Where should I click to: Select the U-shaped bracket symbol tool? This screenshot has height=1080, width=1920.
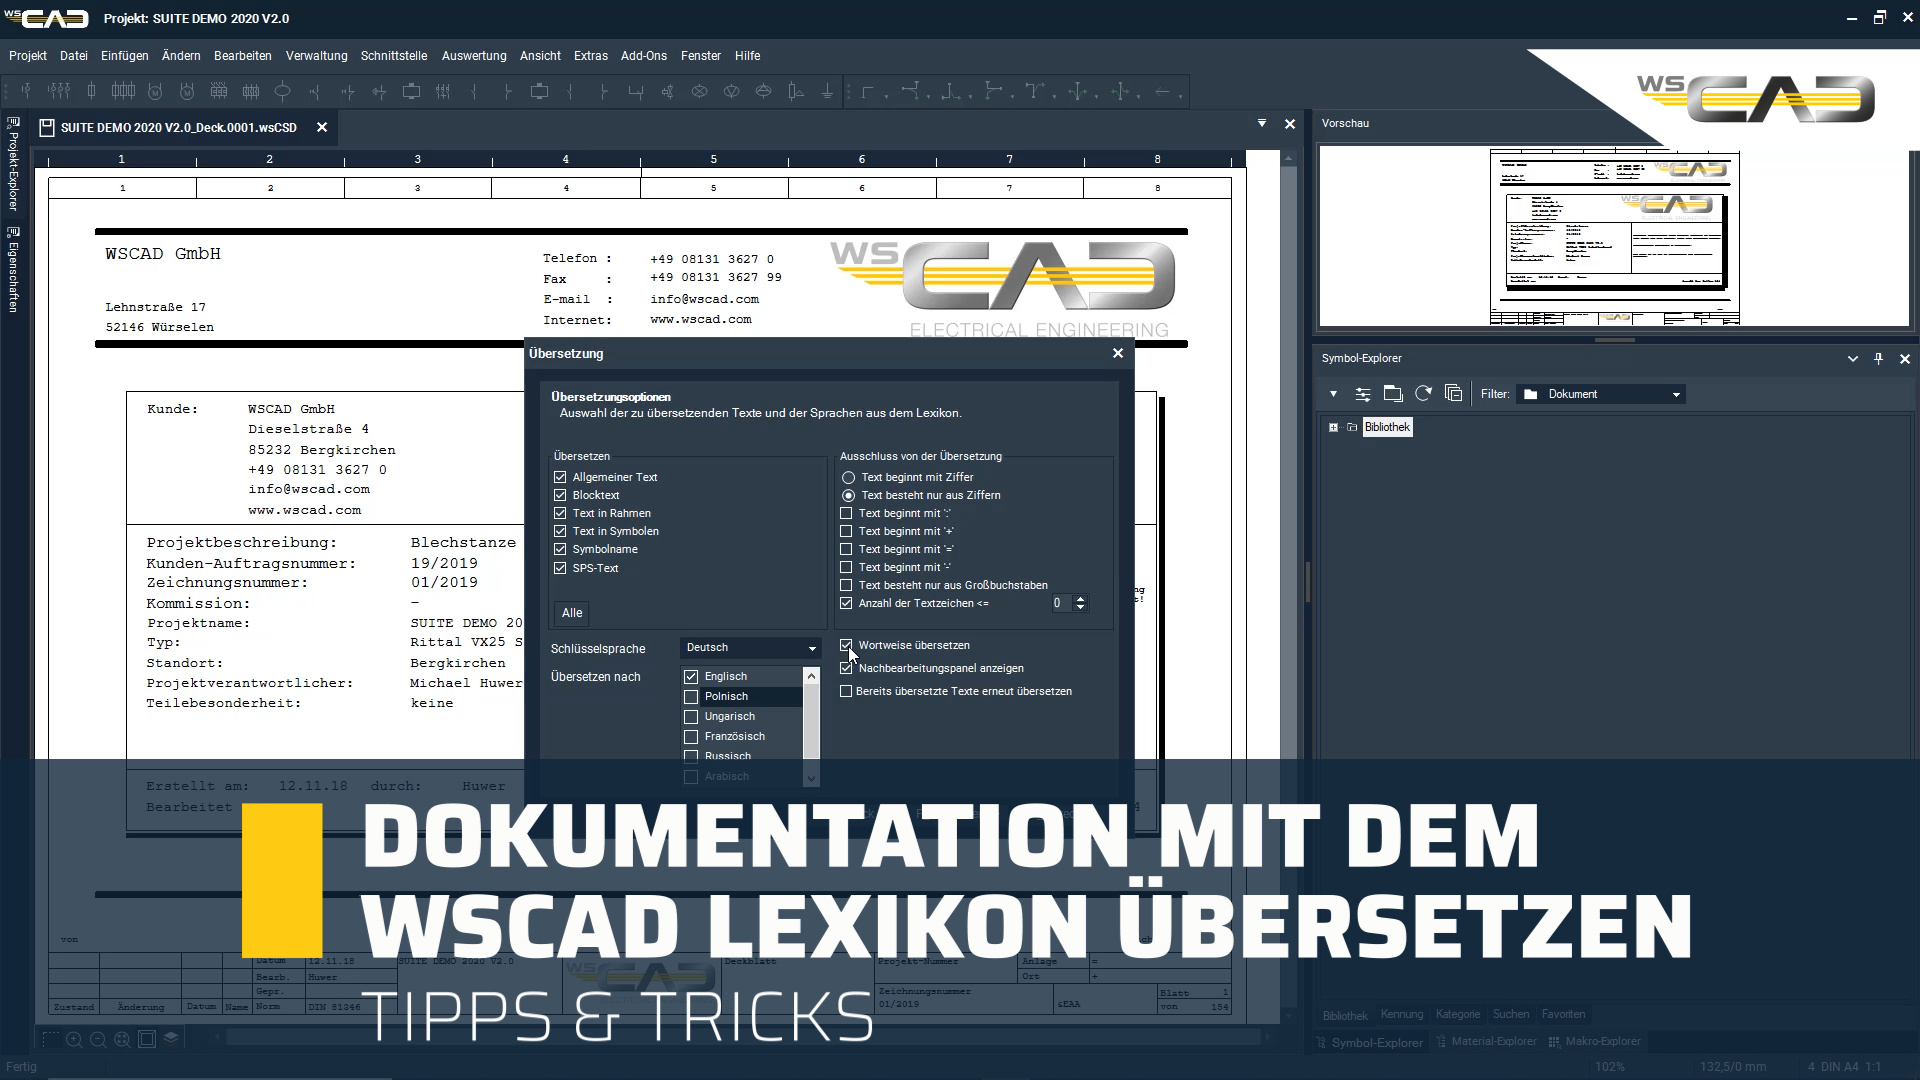[635, 92]
